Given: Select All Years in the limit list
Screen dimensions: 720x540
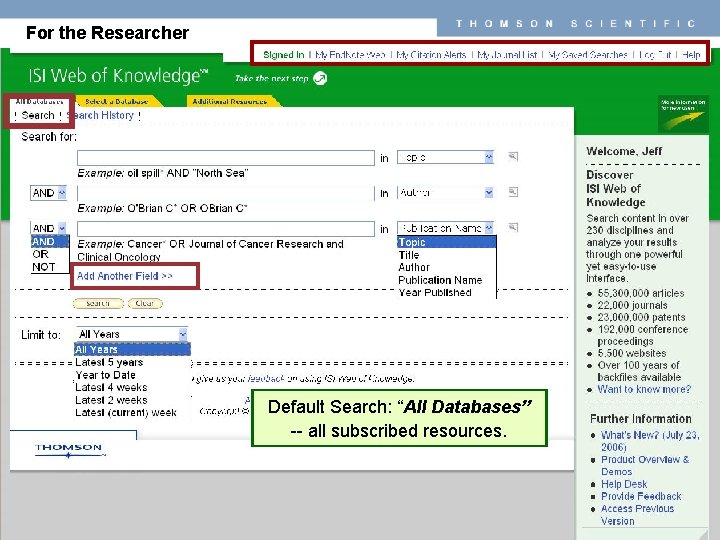Looking at the screenshot, I should [x=132, y=349].
